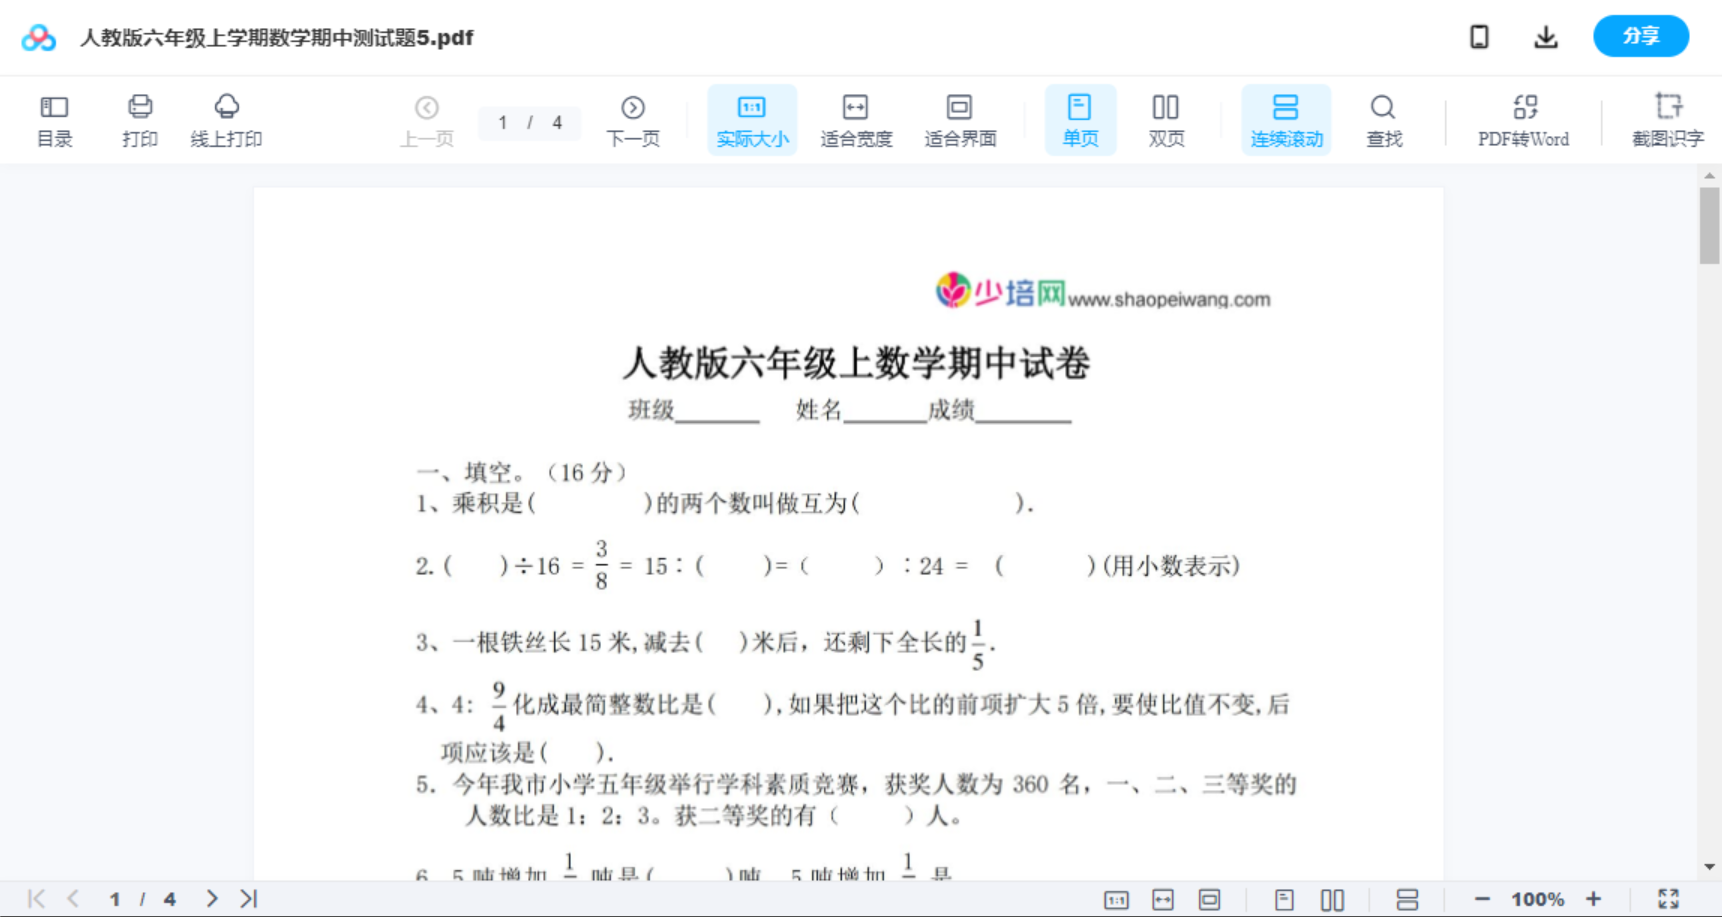Toggle 双页 two-page view mode

coord(1166,119)
